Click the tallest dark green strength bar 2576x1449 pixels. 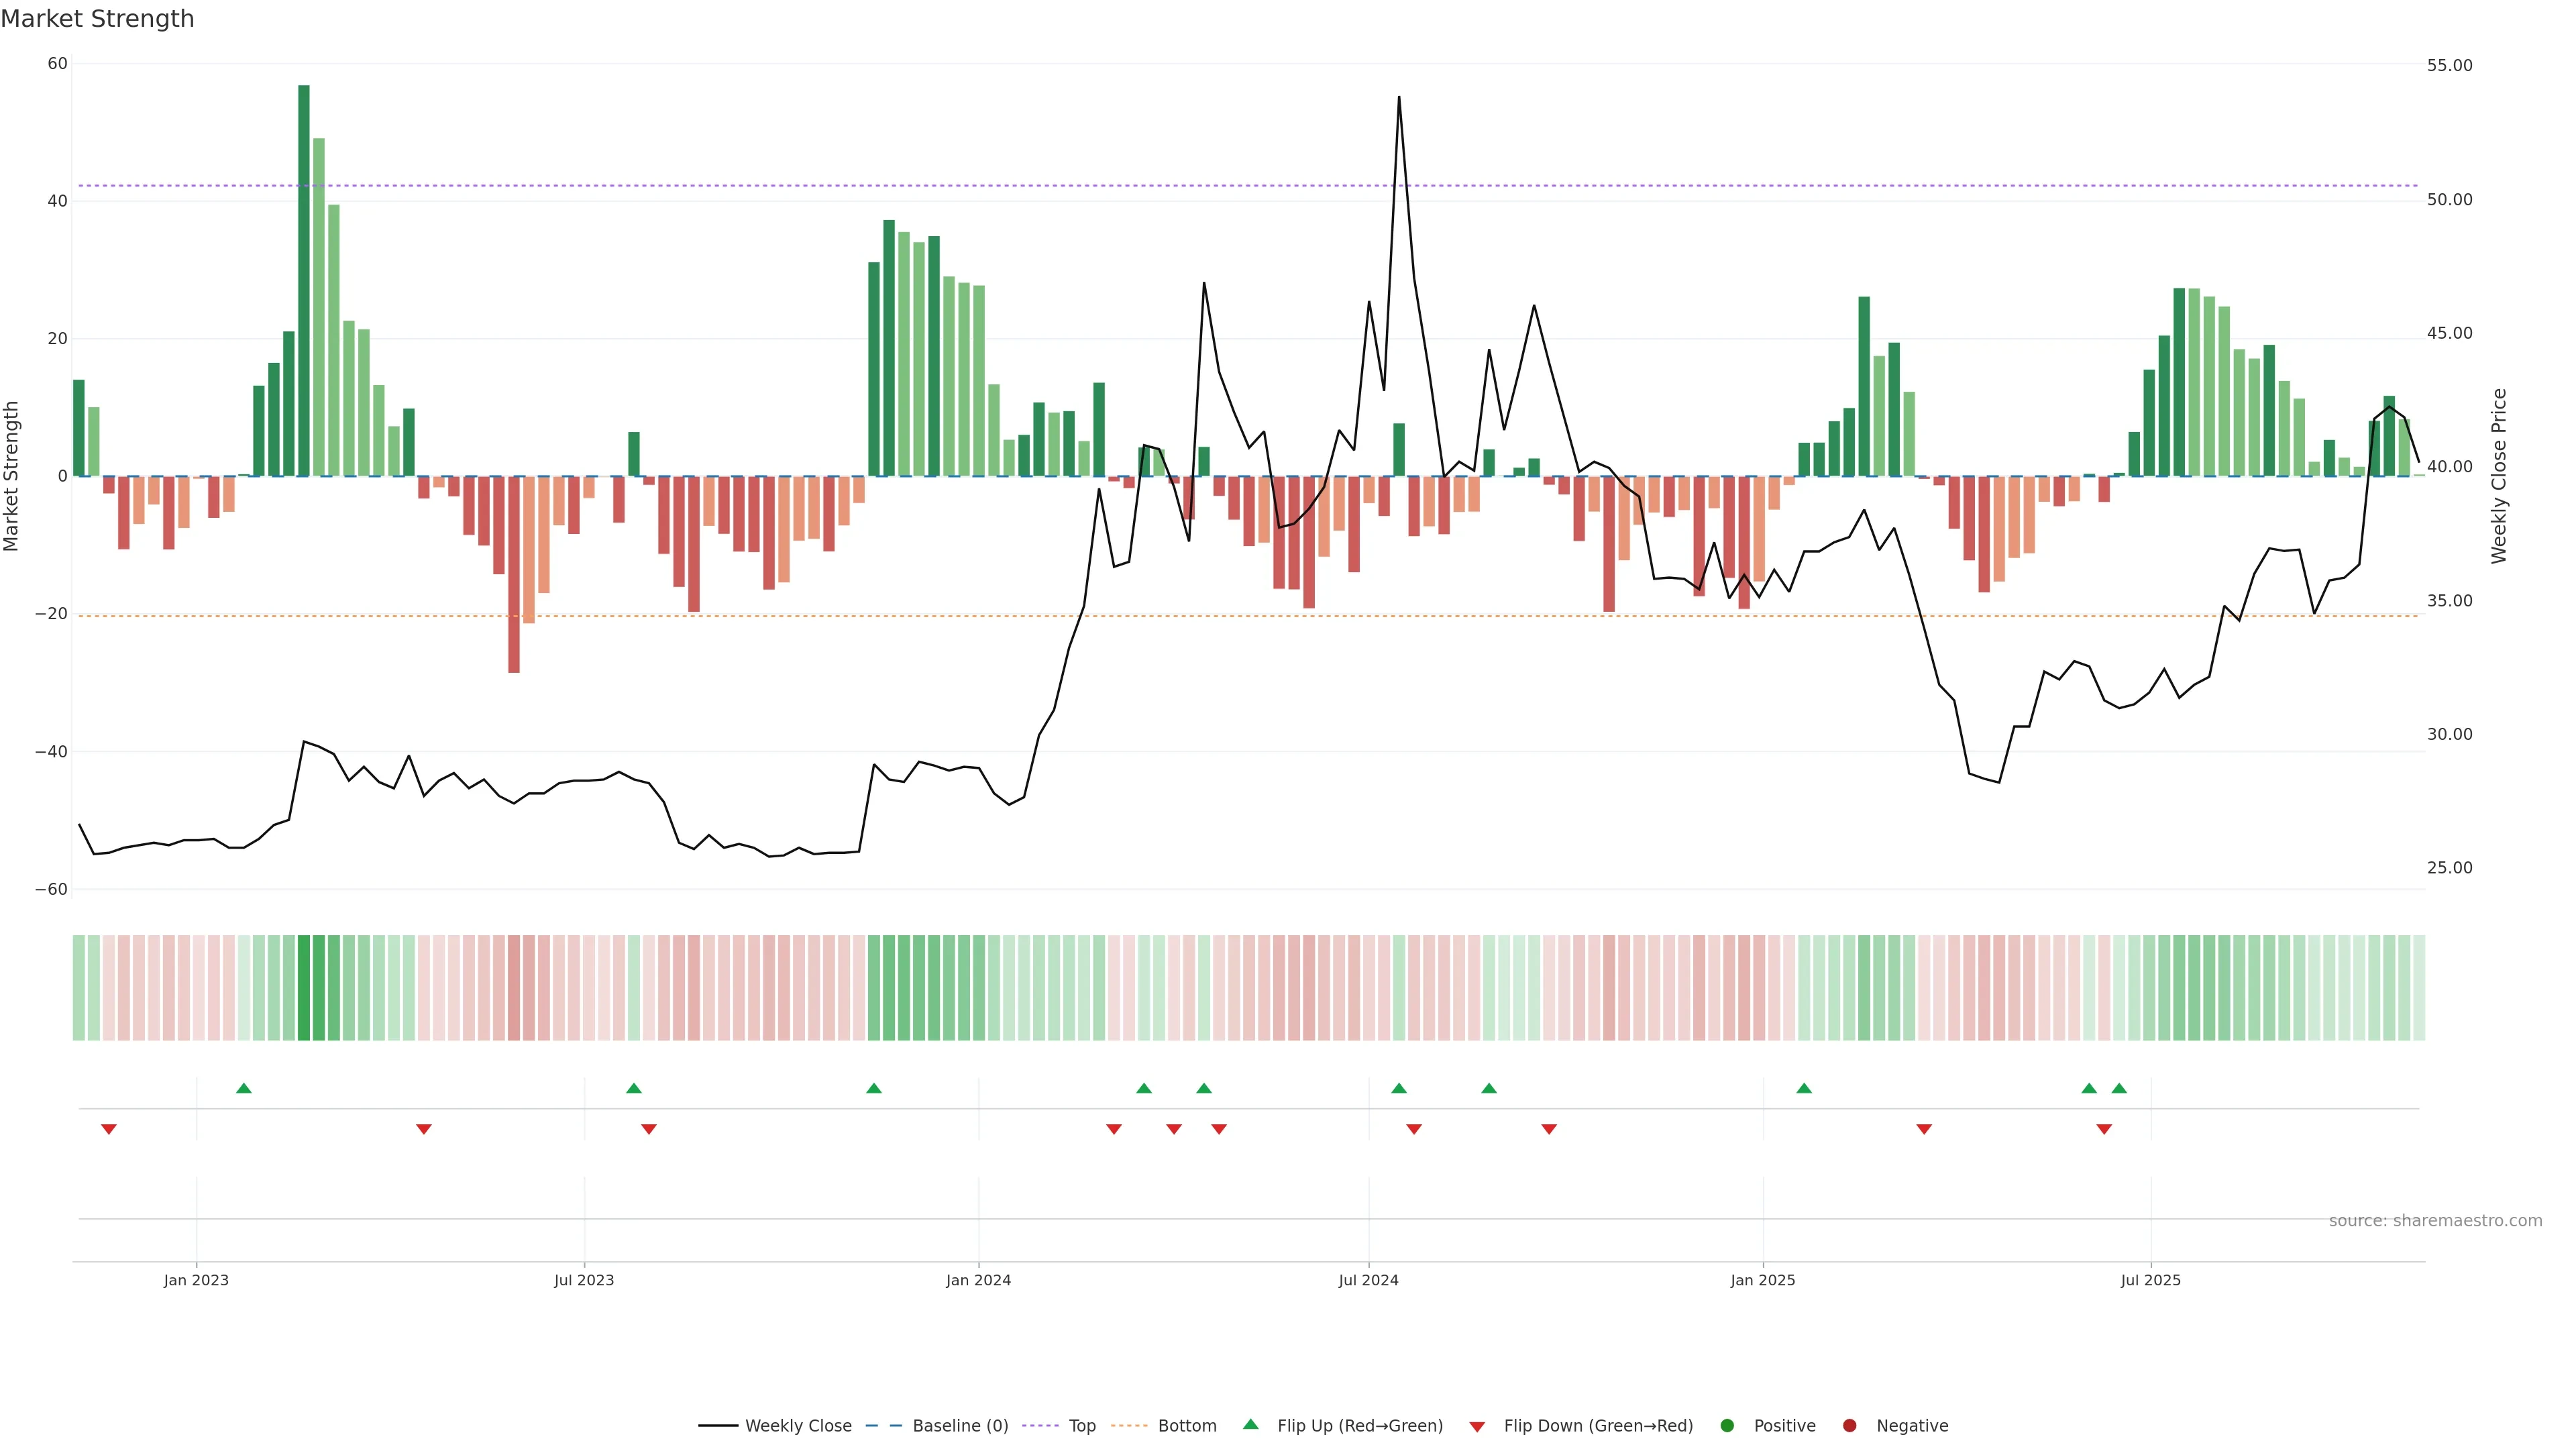tap(304, 280)
